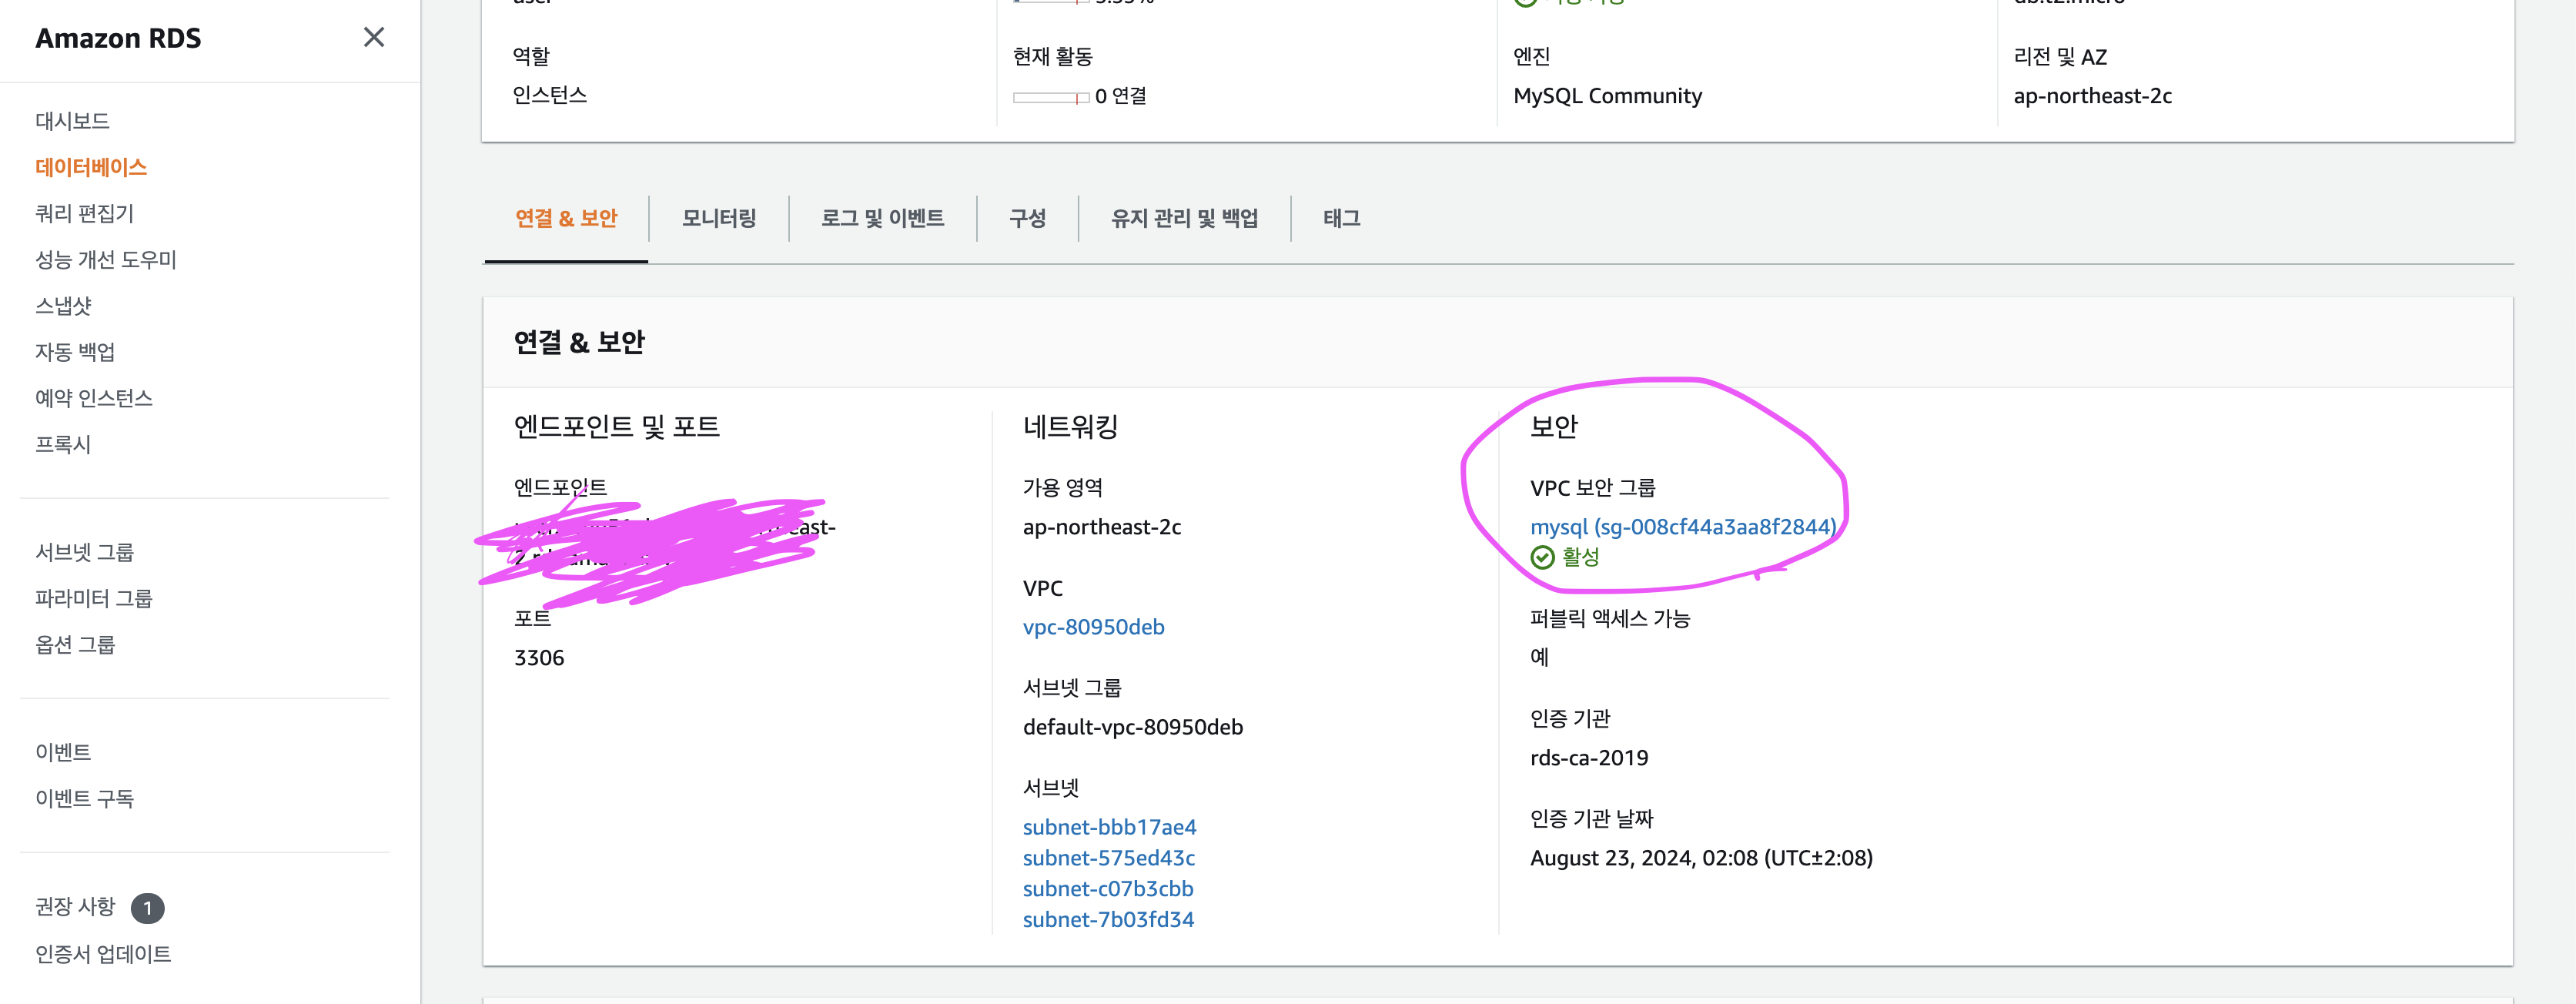Screen dimensions: 2576x1004
Task: Open the 태그 tab
Action: 1341,218
